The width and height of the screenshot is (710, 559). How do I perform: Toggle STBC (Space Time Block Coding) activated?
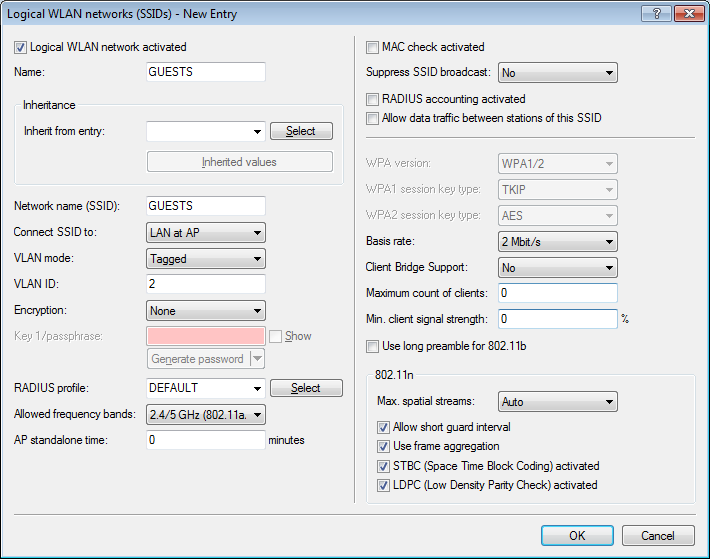pyautogui.click(x=383, y=466)
